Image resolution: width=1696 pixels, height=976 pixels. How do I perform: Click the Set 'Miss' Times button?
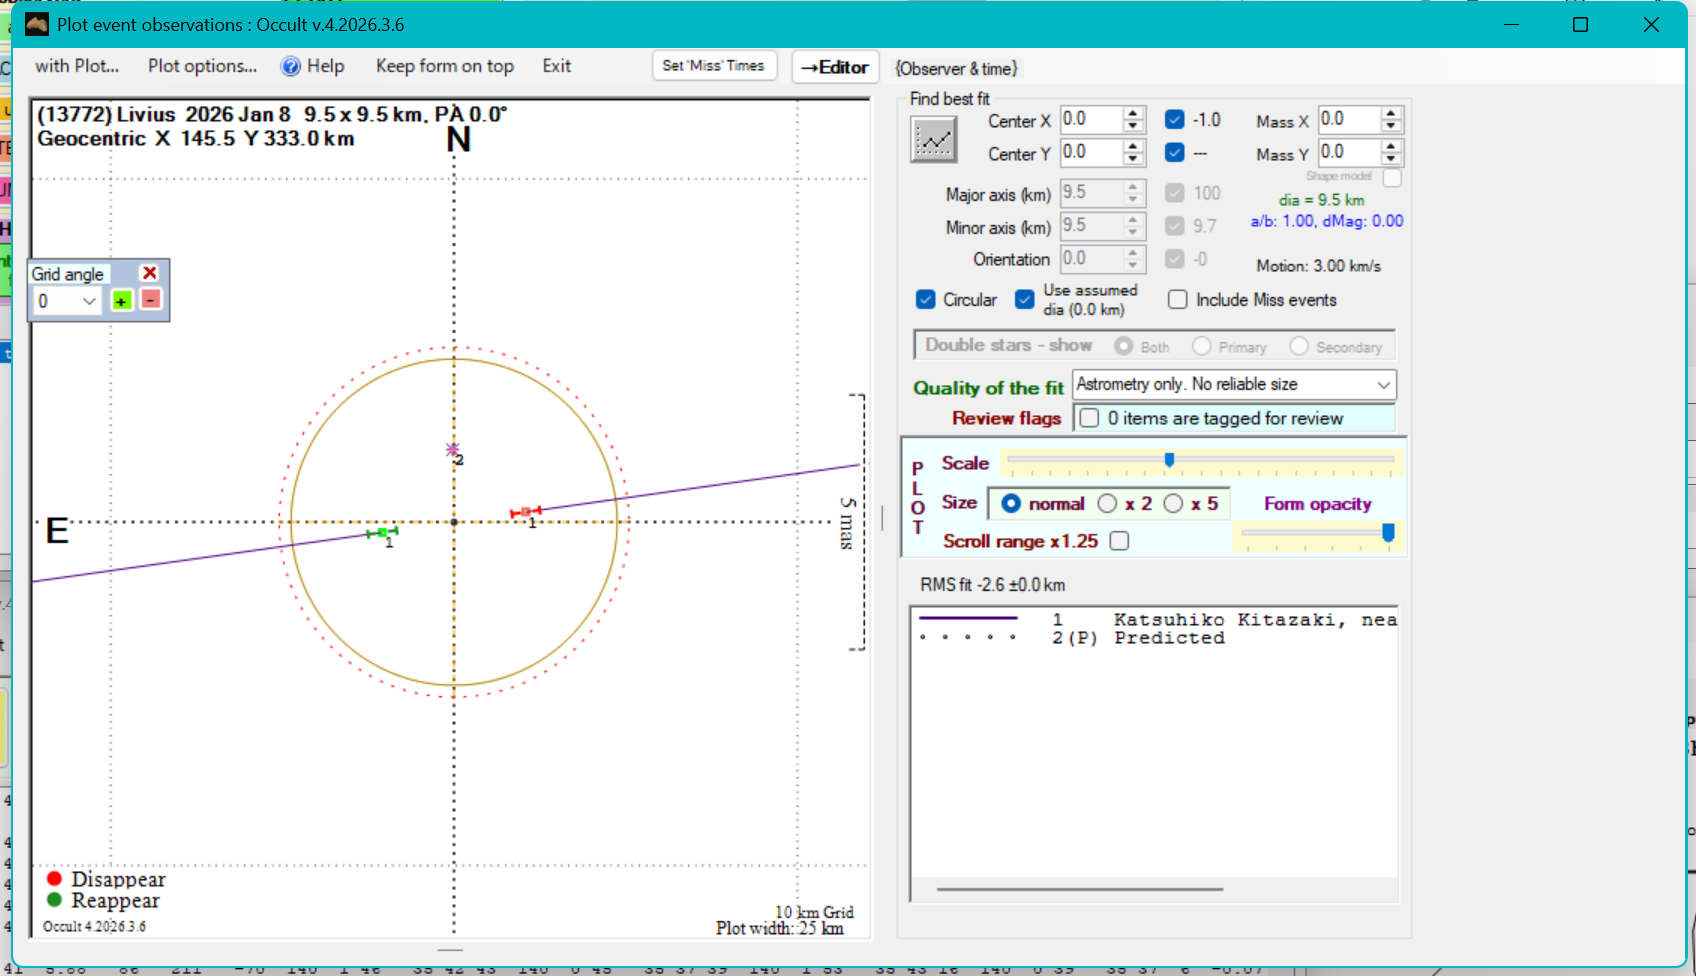[713, 66]
